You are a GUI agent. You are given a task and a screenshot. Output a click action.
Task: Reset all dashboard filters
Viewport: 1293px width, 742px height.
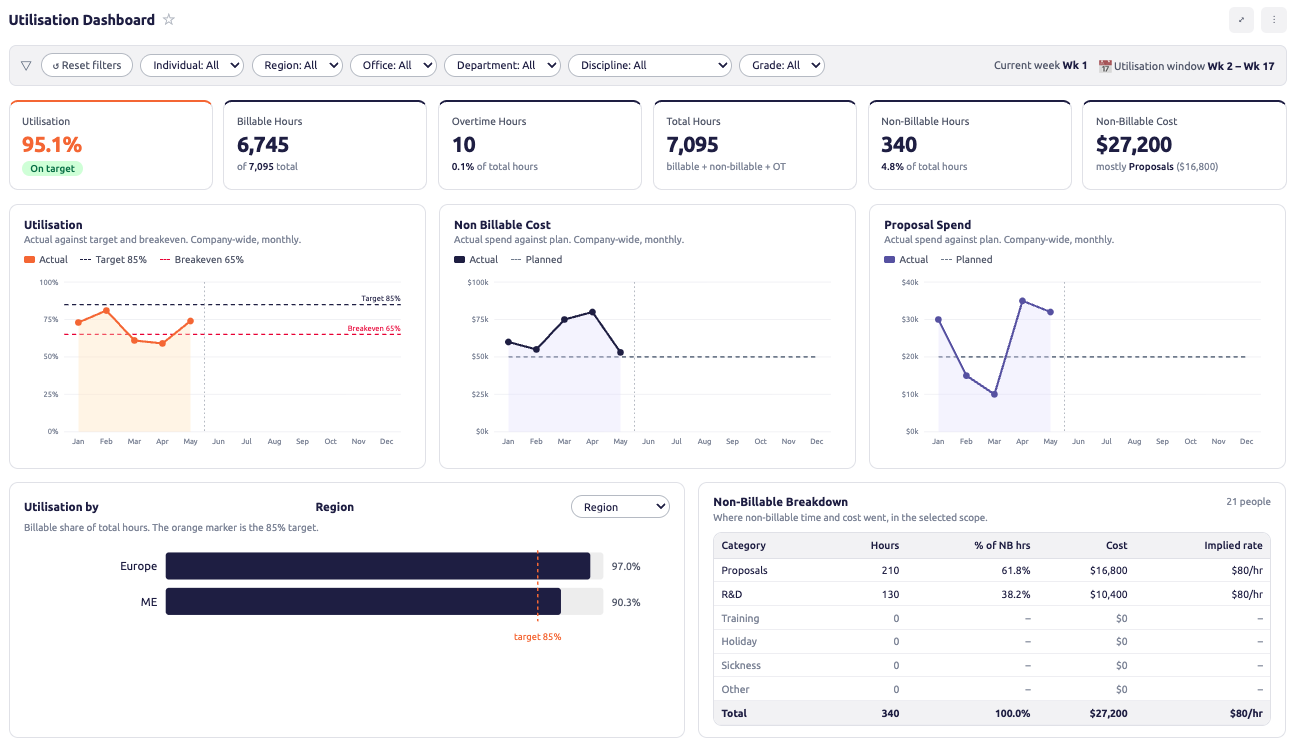87,65
